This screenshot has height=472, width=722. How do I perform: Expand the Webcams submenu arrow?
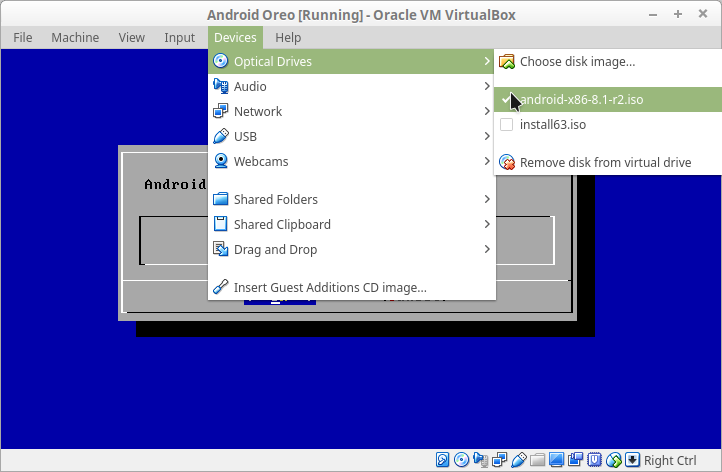tap(487, 161)
